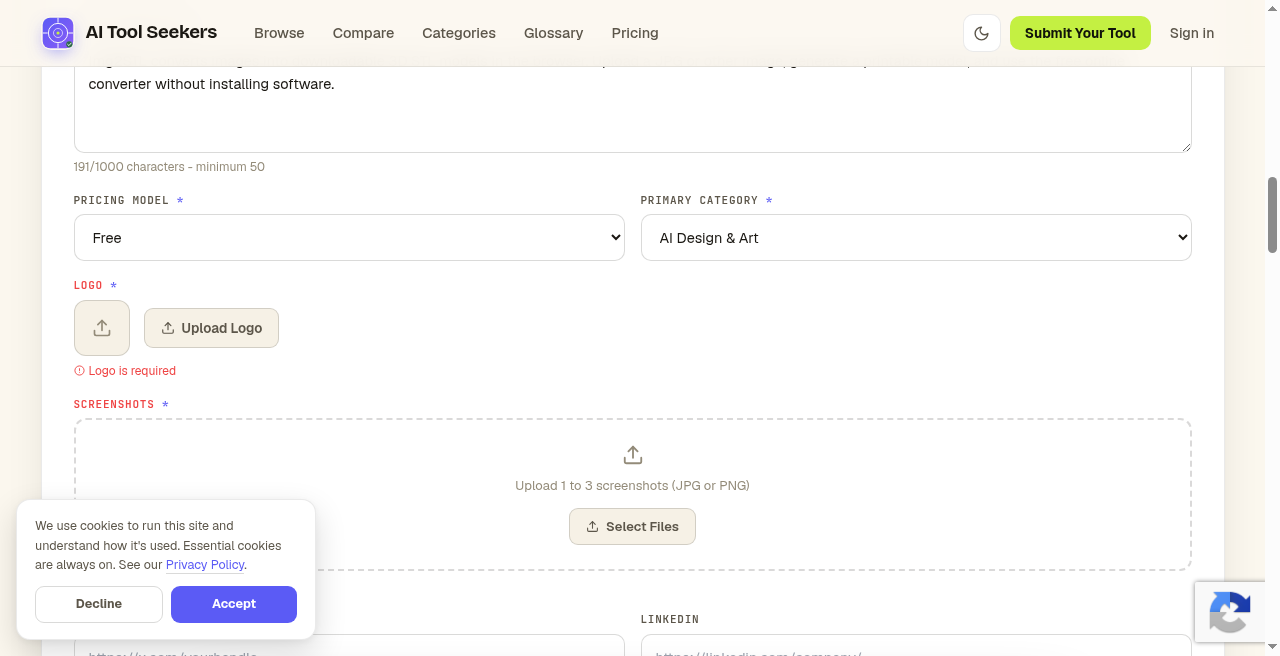
Task: Click the Logo is required error icon
Action: pos(80,371)
